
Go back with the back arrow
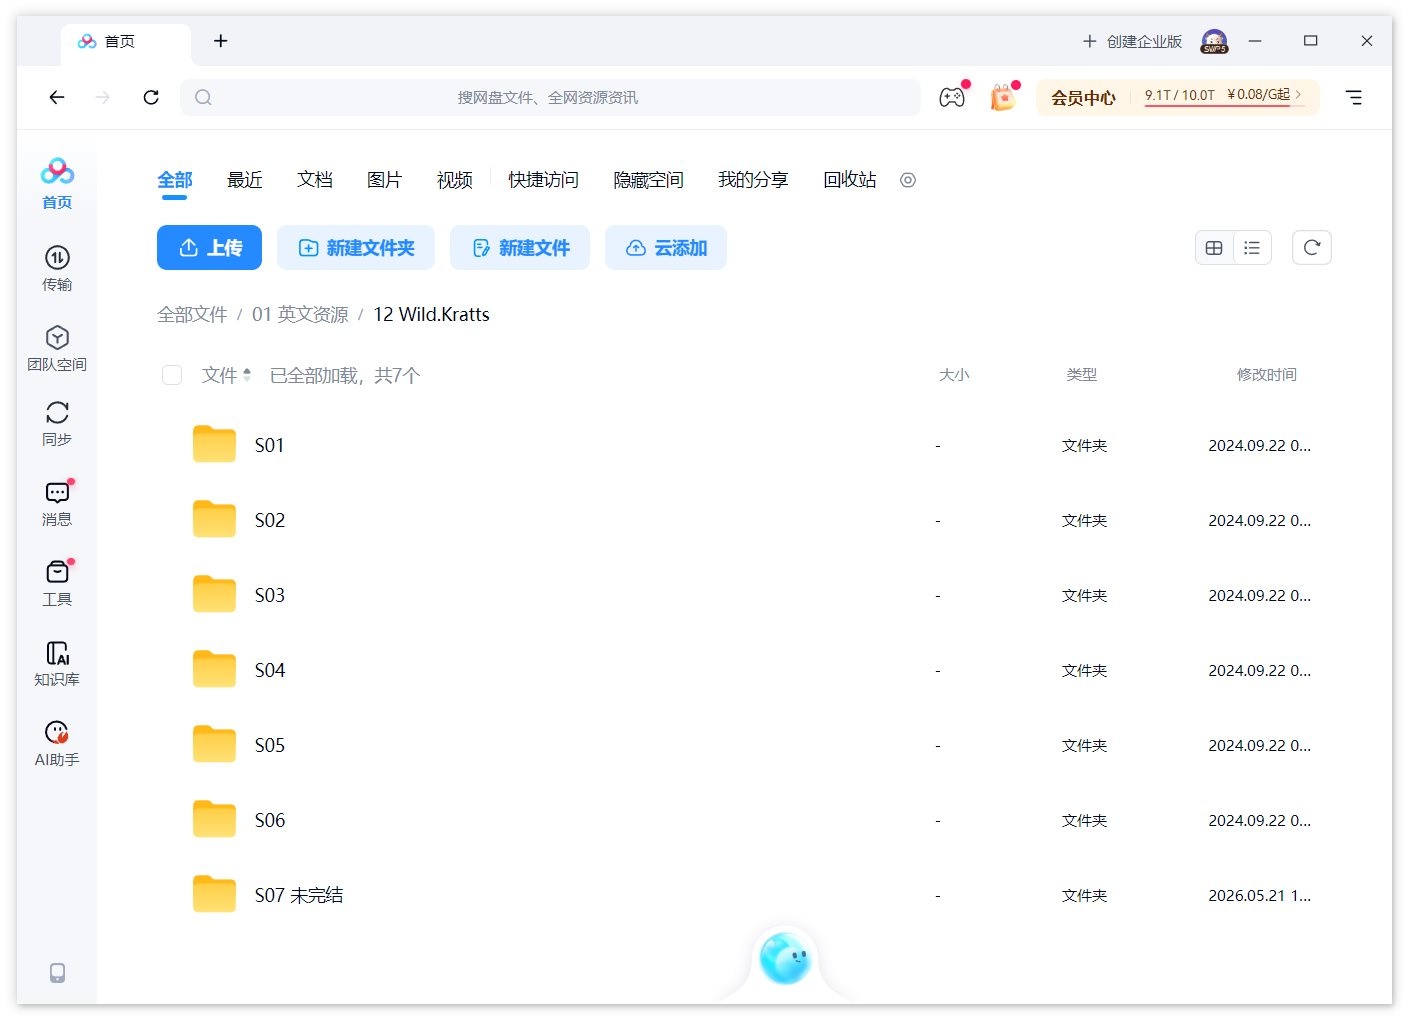point(57,97)
